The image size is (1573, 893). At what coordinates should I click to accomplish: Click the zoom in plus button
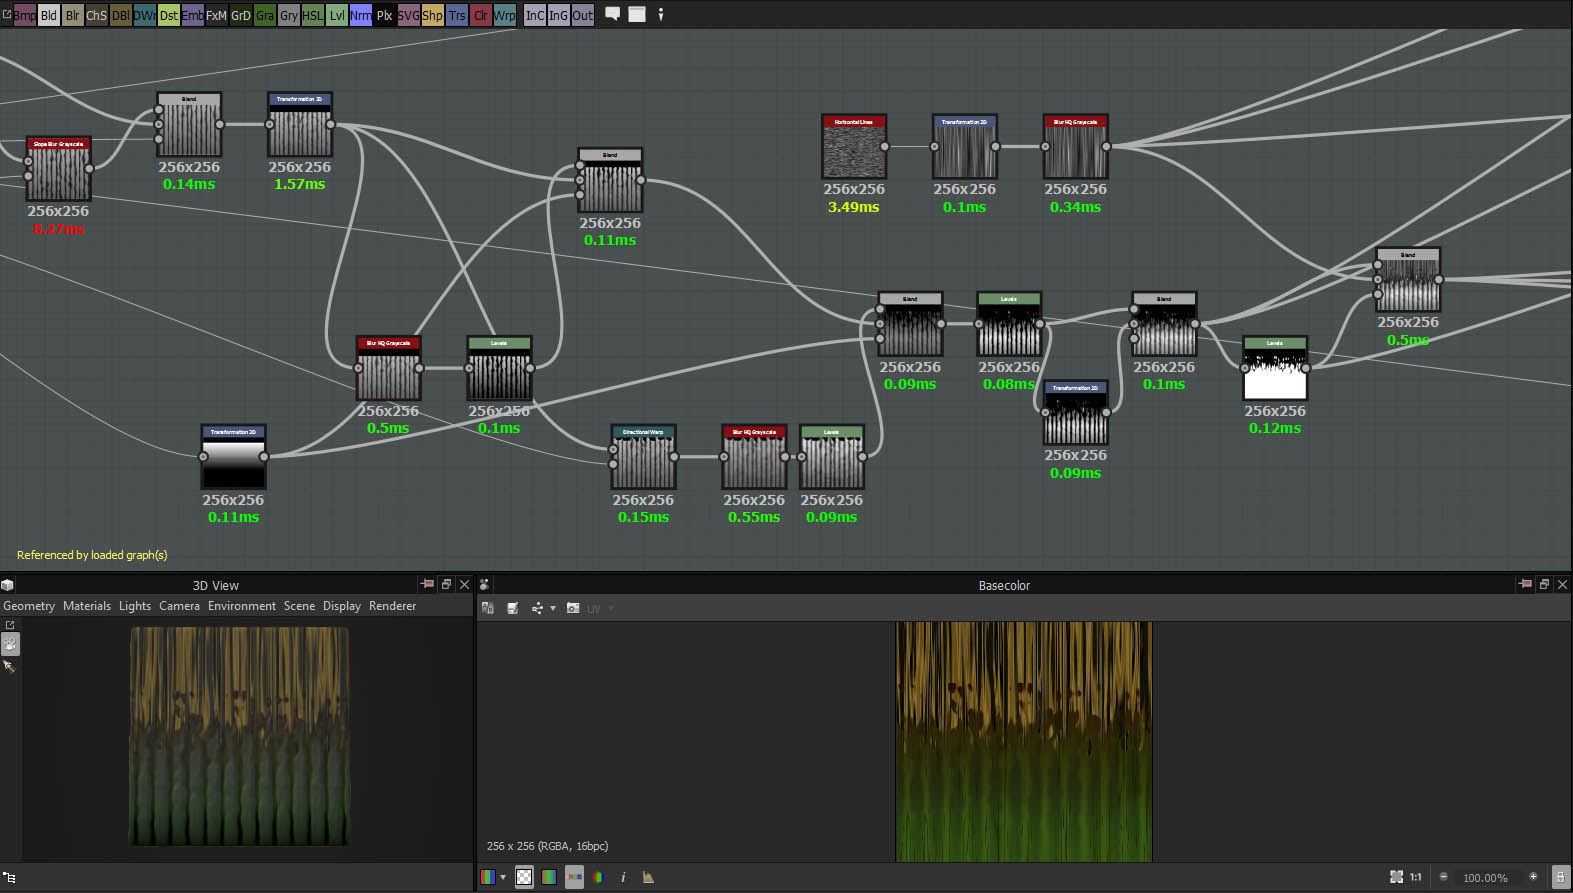click(1533, 877)
